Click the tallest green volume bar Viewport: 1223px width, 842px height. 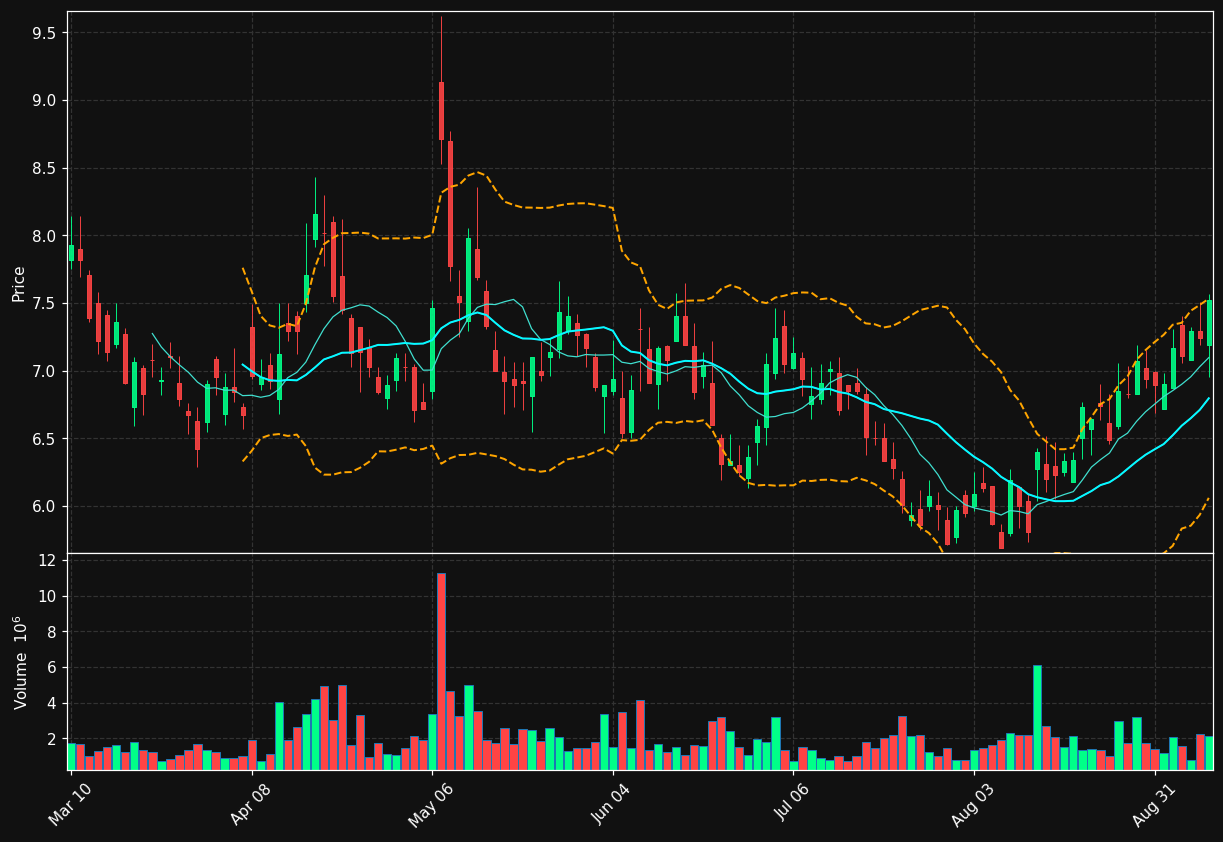pos(1037,717)
